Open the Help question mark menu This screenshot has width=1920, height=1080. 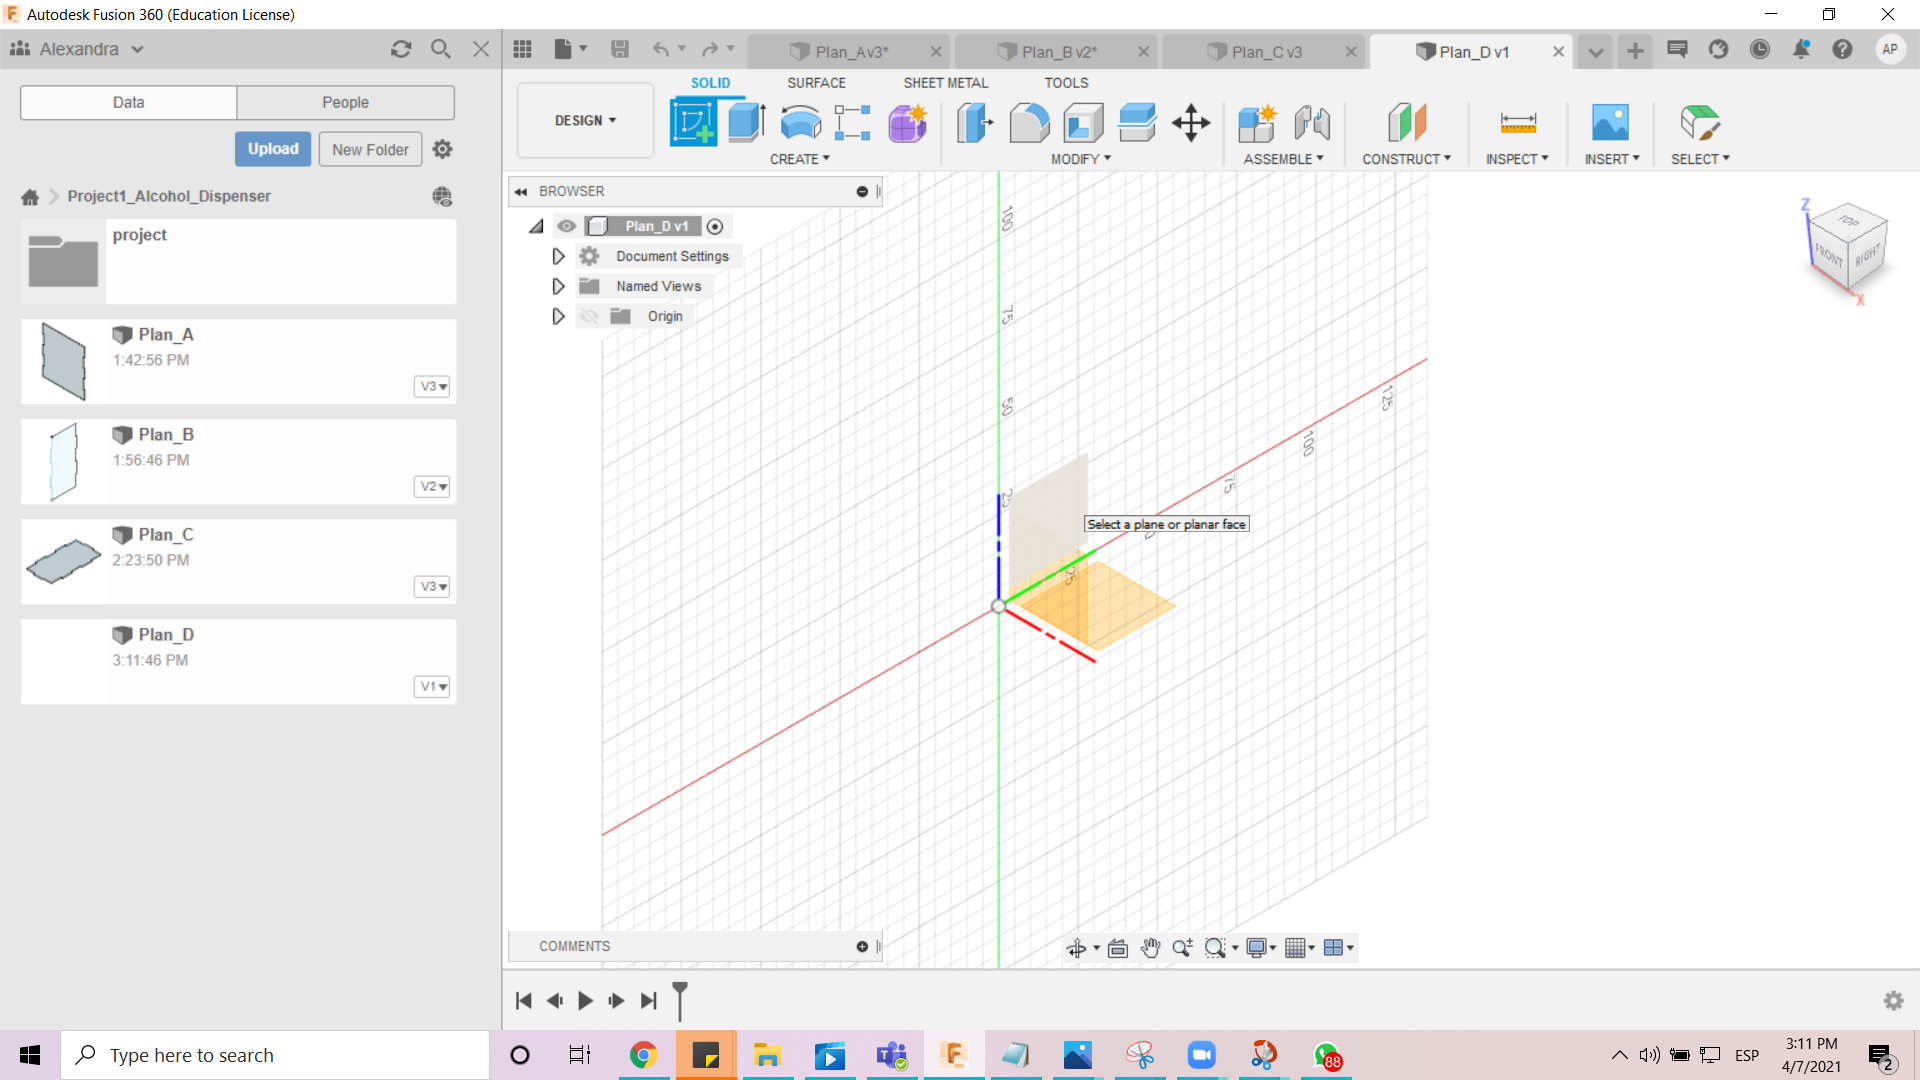[1842, 49]
